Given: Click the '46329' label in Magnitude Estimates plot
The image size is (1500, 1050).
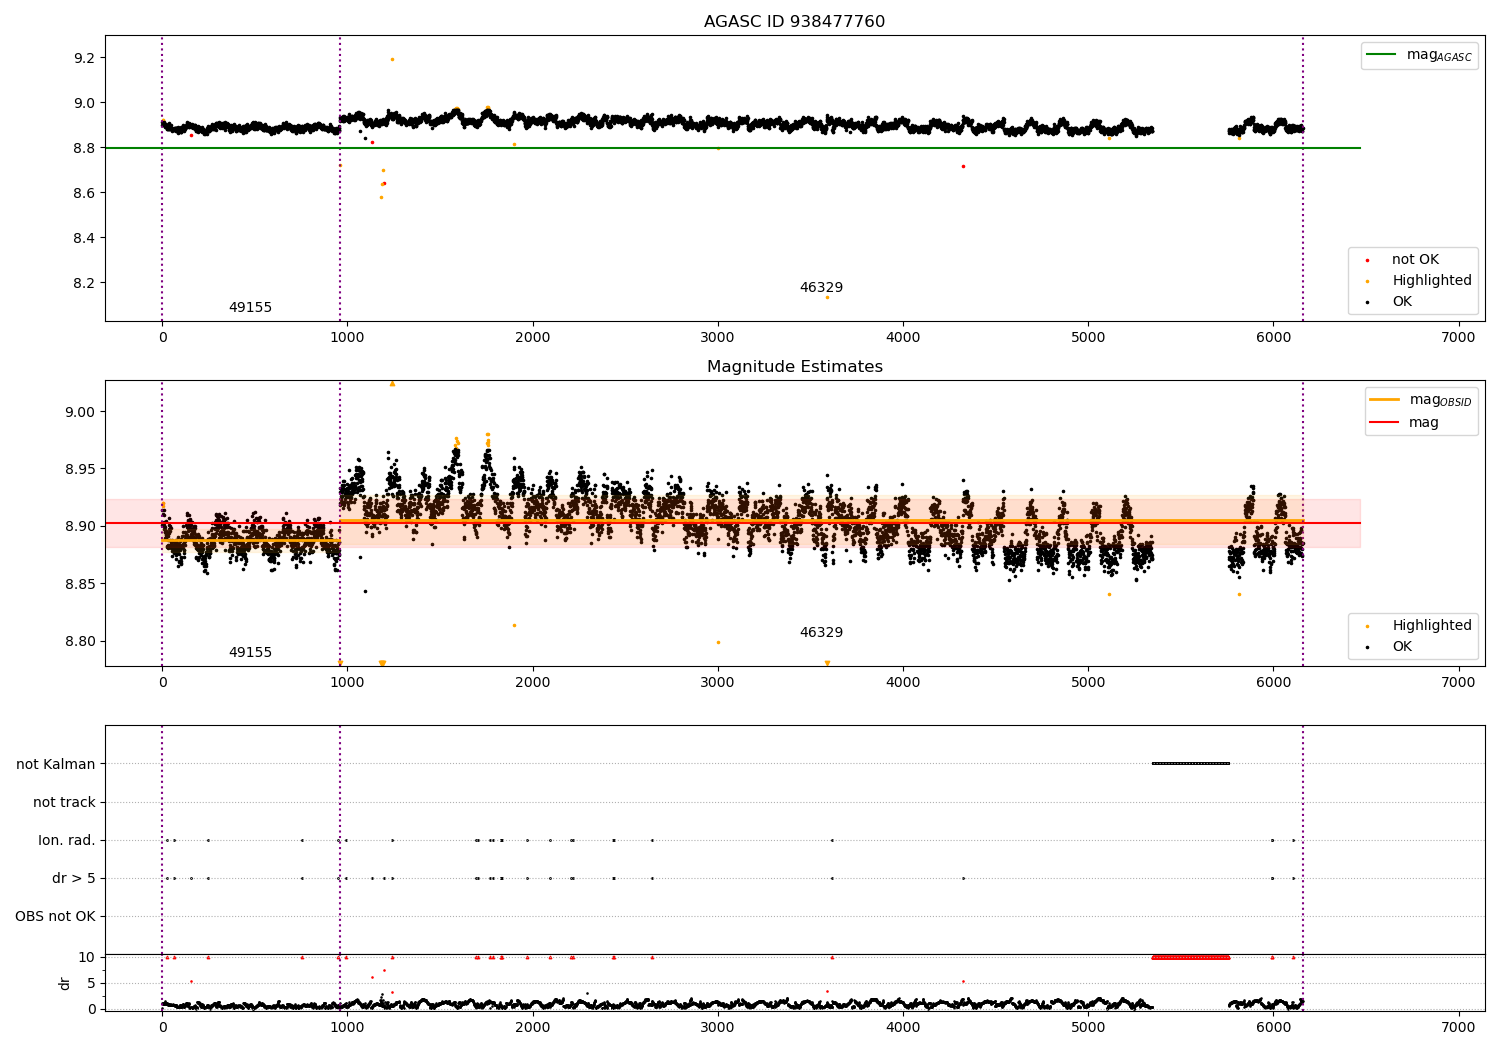Looking at the screenshot, I should click(x=821, y=633).
